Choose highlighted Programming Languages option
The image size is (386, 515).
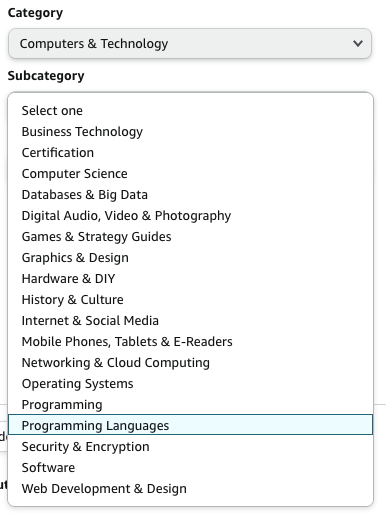[x=190, y=425]
